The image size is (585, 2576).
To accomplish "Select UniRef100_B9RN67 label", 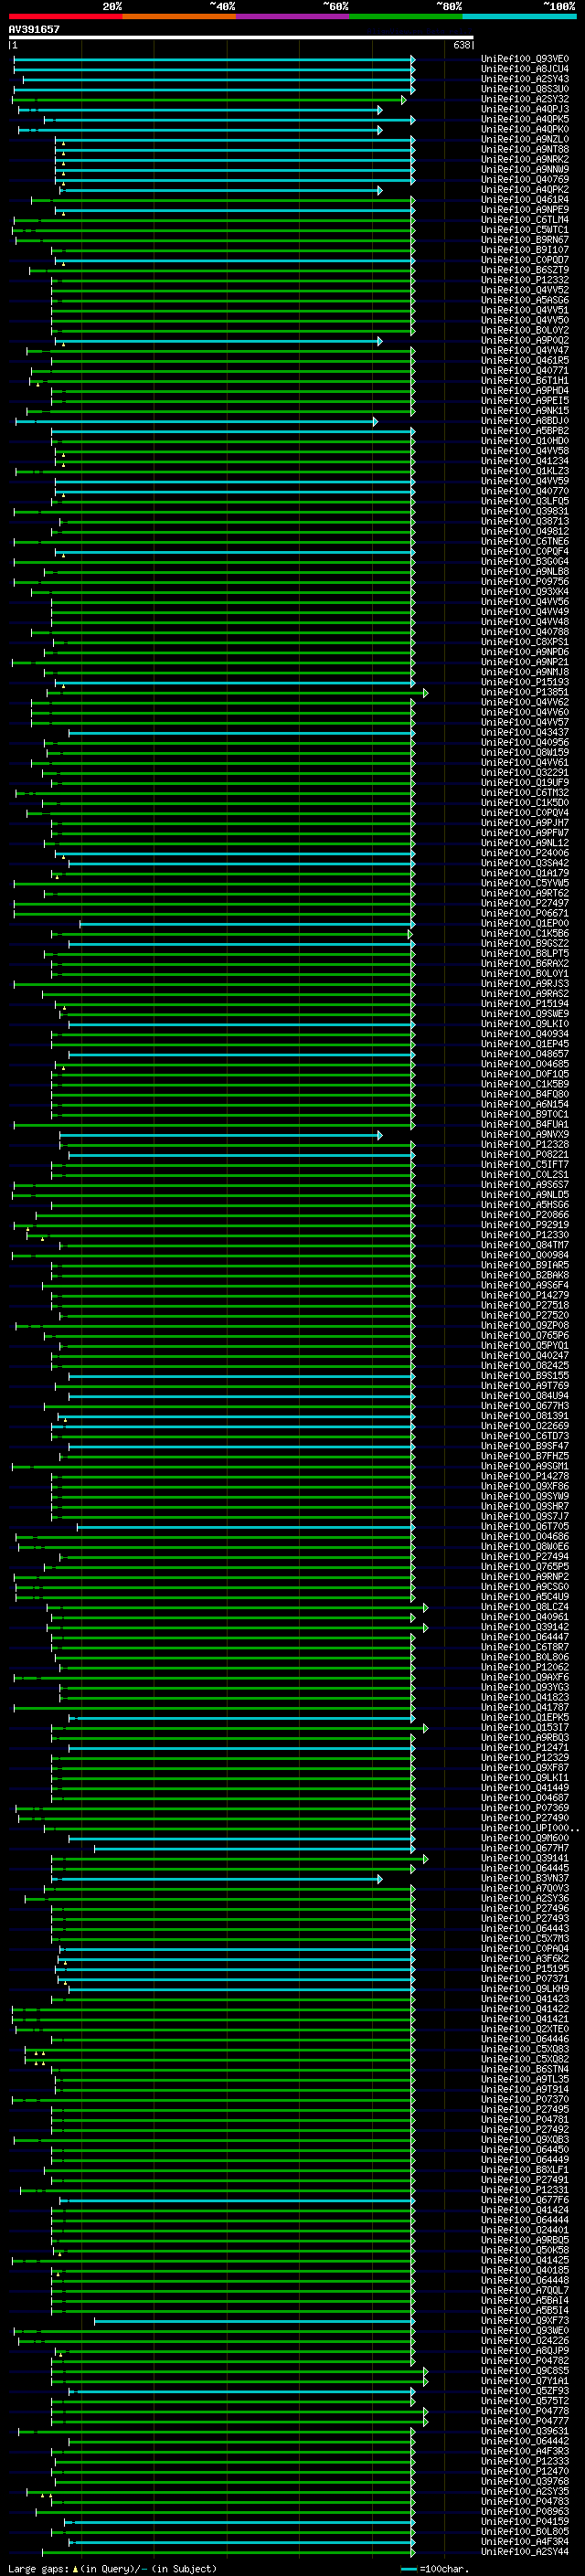I will tap(525, 240).
